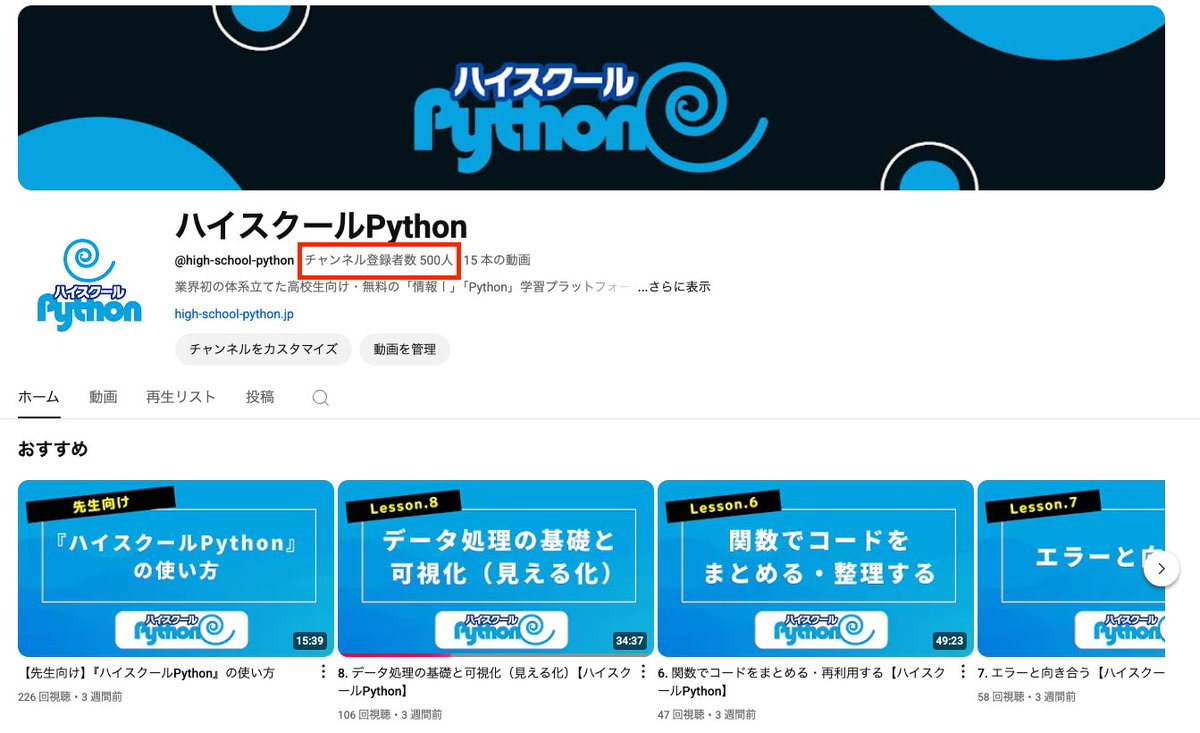Open options menu for Lesson 6 関数 video

point(963,672)
